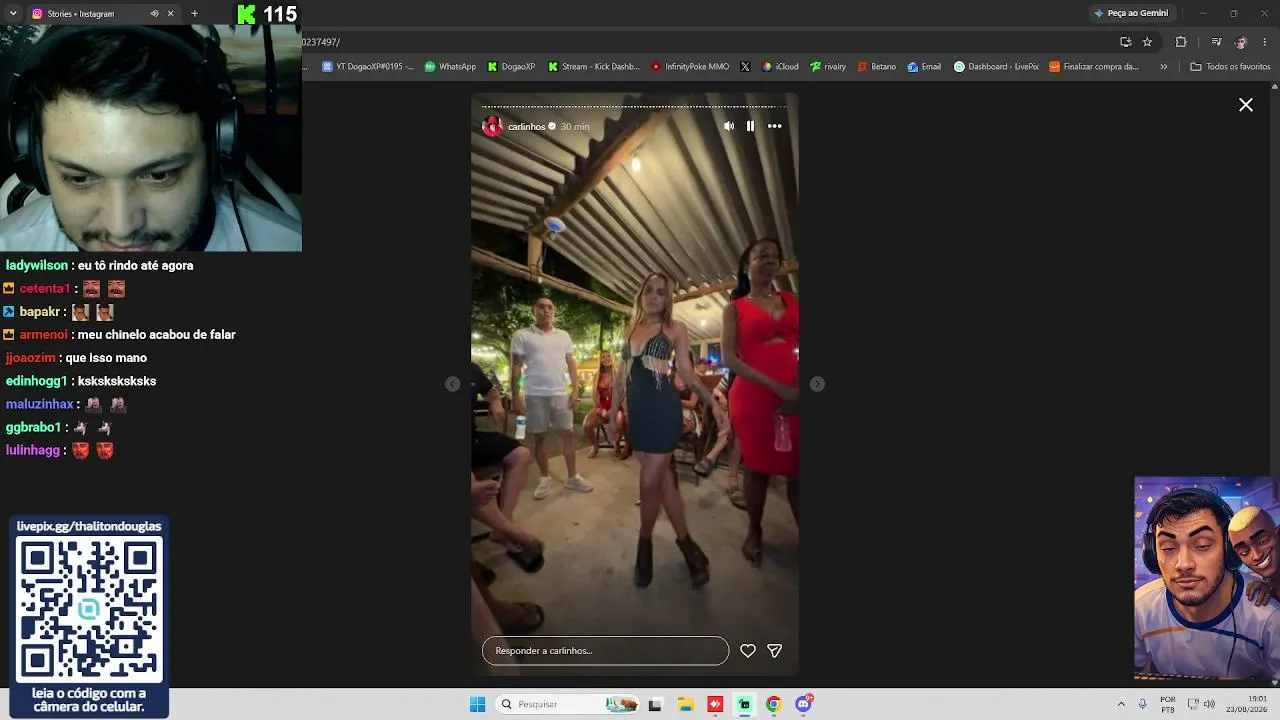Open the Windows Start menu
1280x720 pixels.
point(478,704)
